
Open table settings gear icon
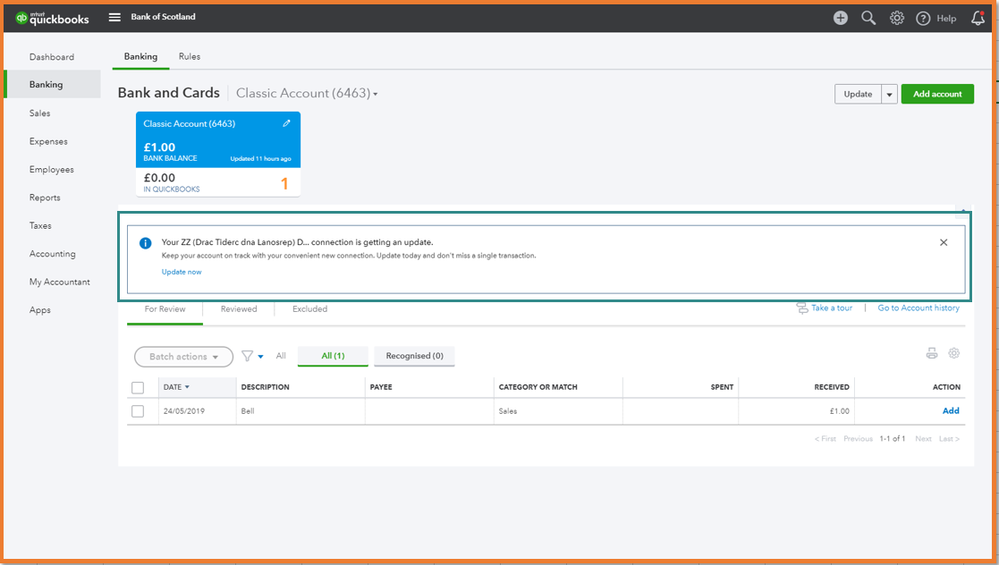[954, 353]
